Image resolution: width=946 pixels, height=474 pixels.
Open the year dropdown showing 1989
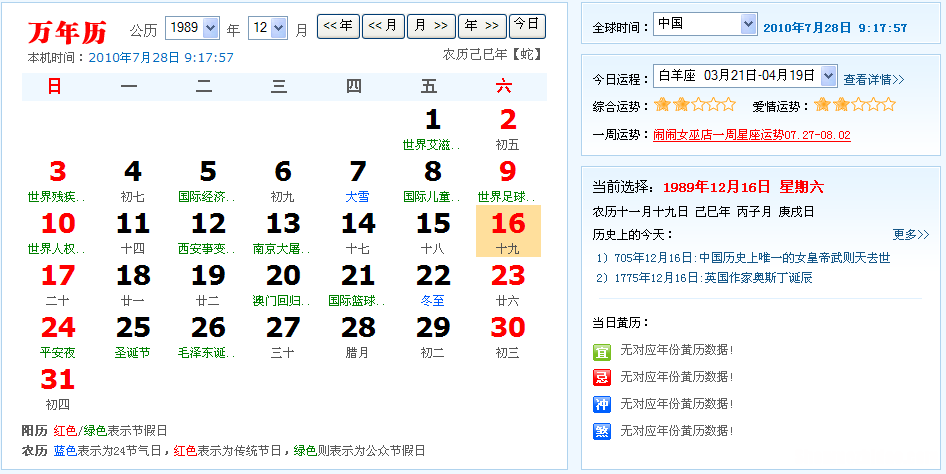coord(192,28)
